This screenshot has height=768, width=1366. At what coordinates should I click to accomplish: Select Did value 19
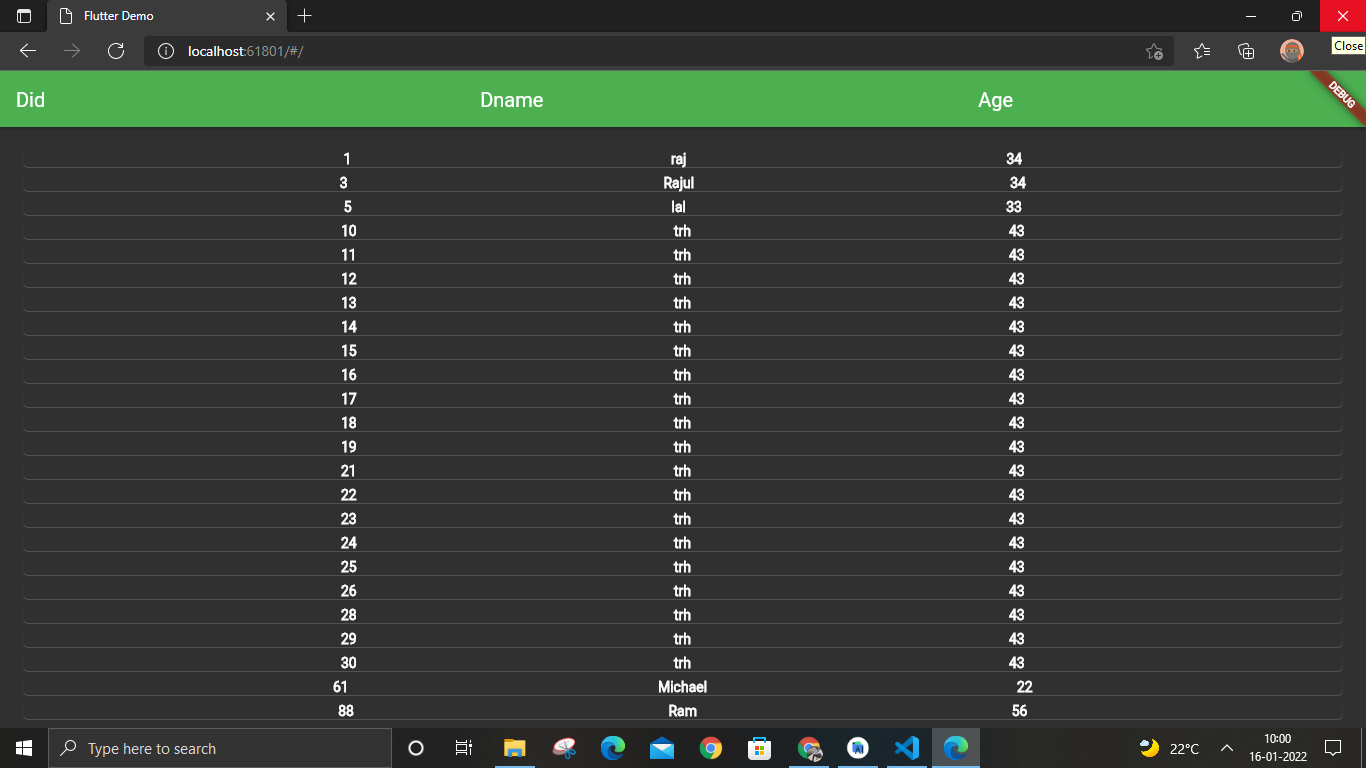coord(348,447)
